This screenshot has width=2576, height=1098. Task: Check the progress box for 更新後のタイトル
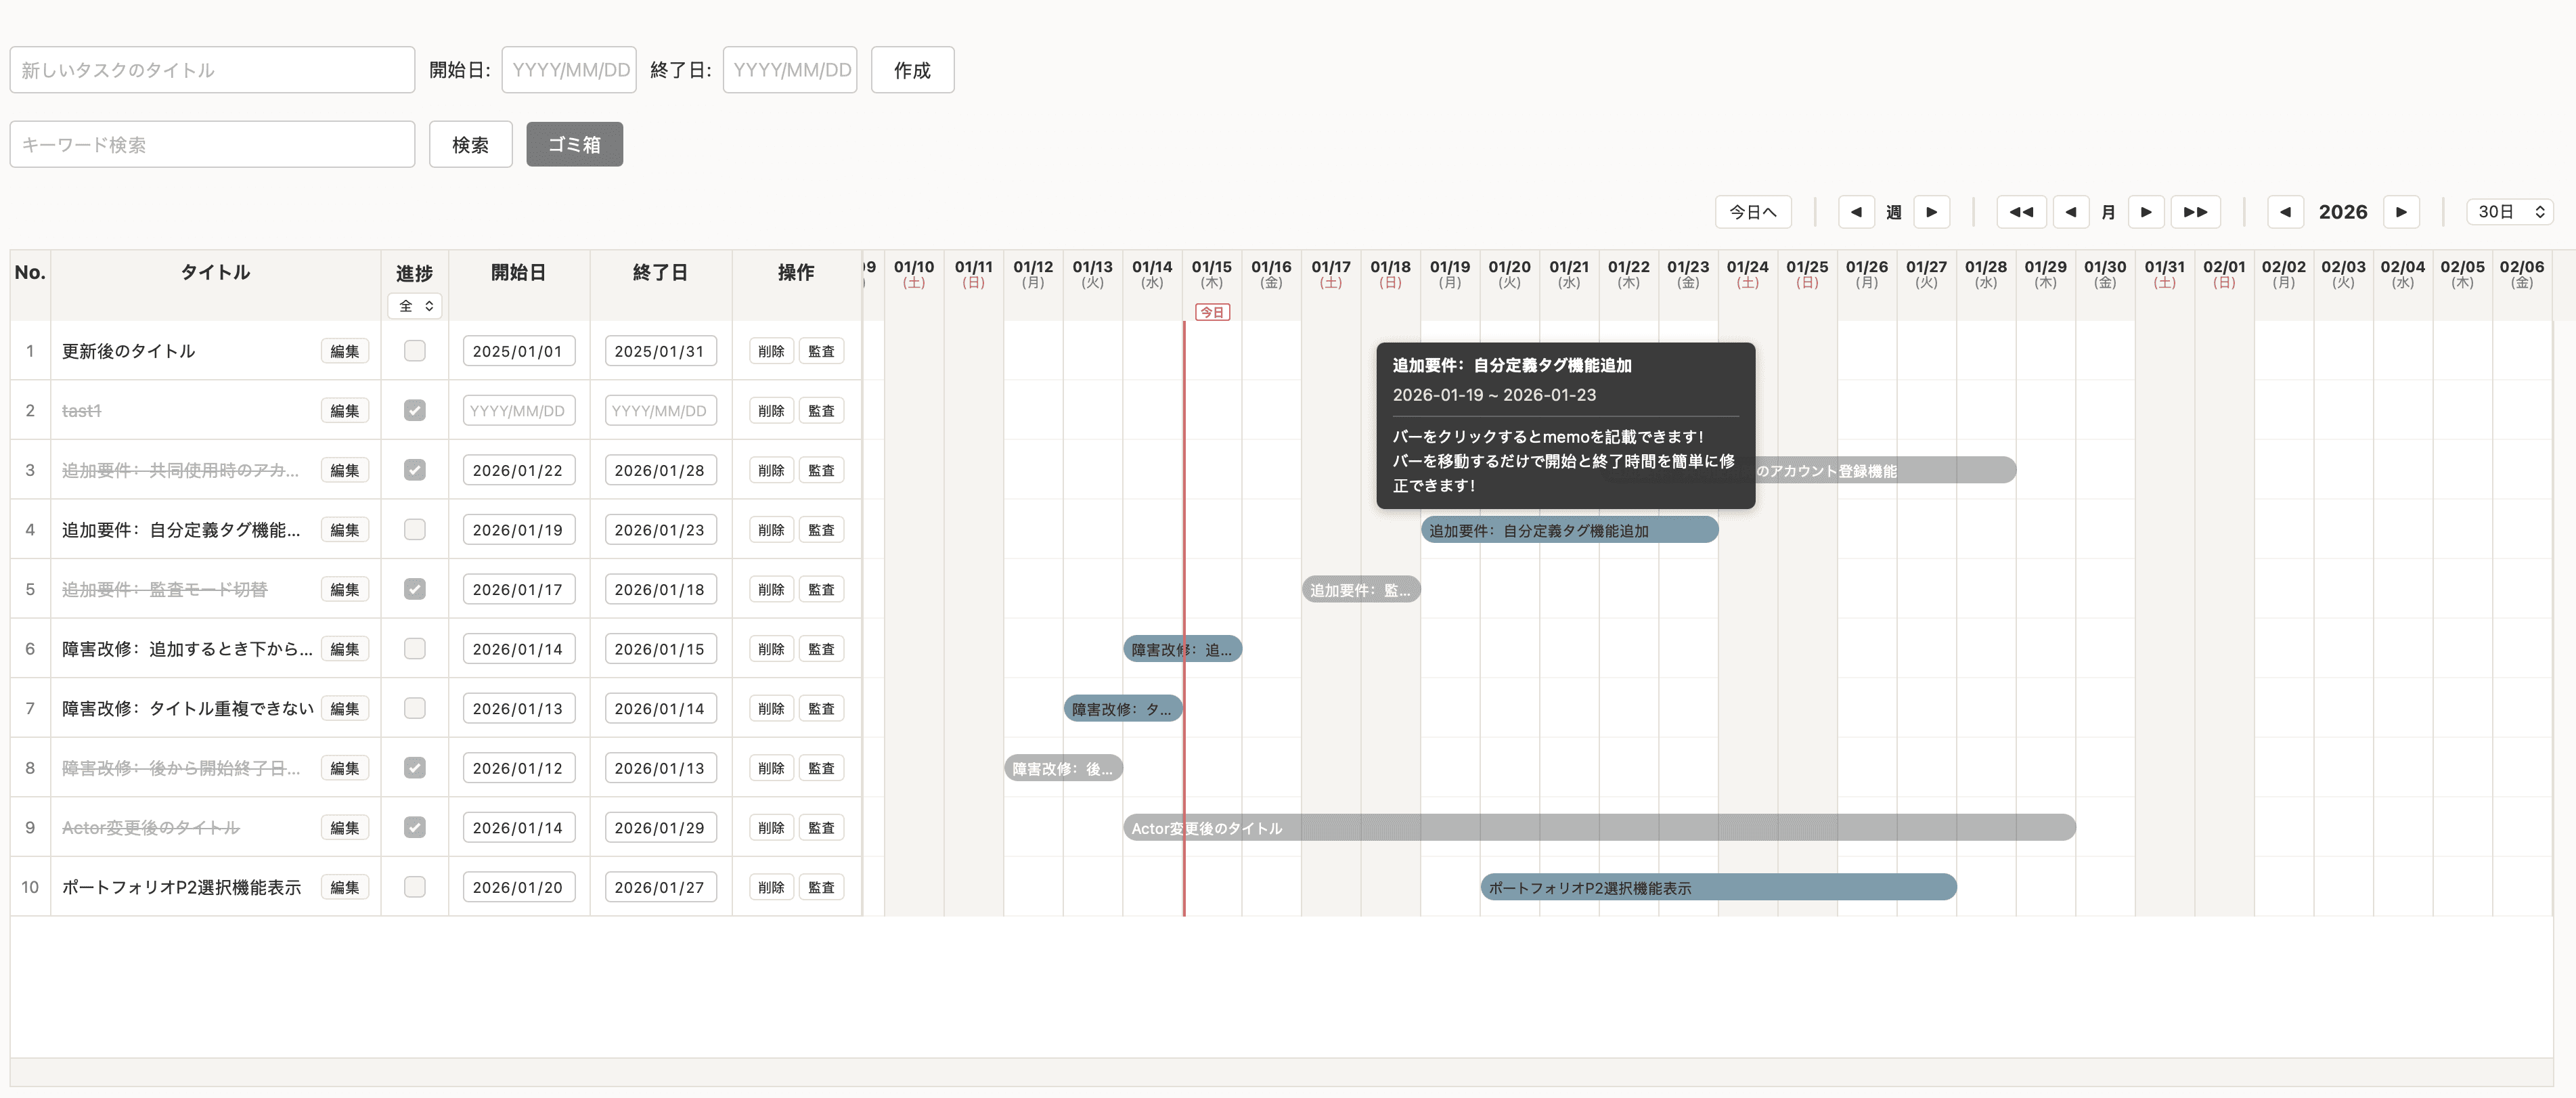(x=415, y=351)
